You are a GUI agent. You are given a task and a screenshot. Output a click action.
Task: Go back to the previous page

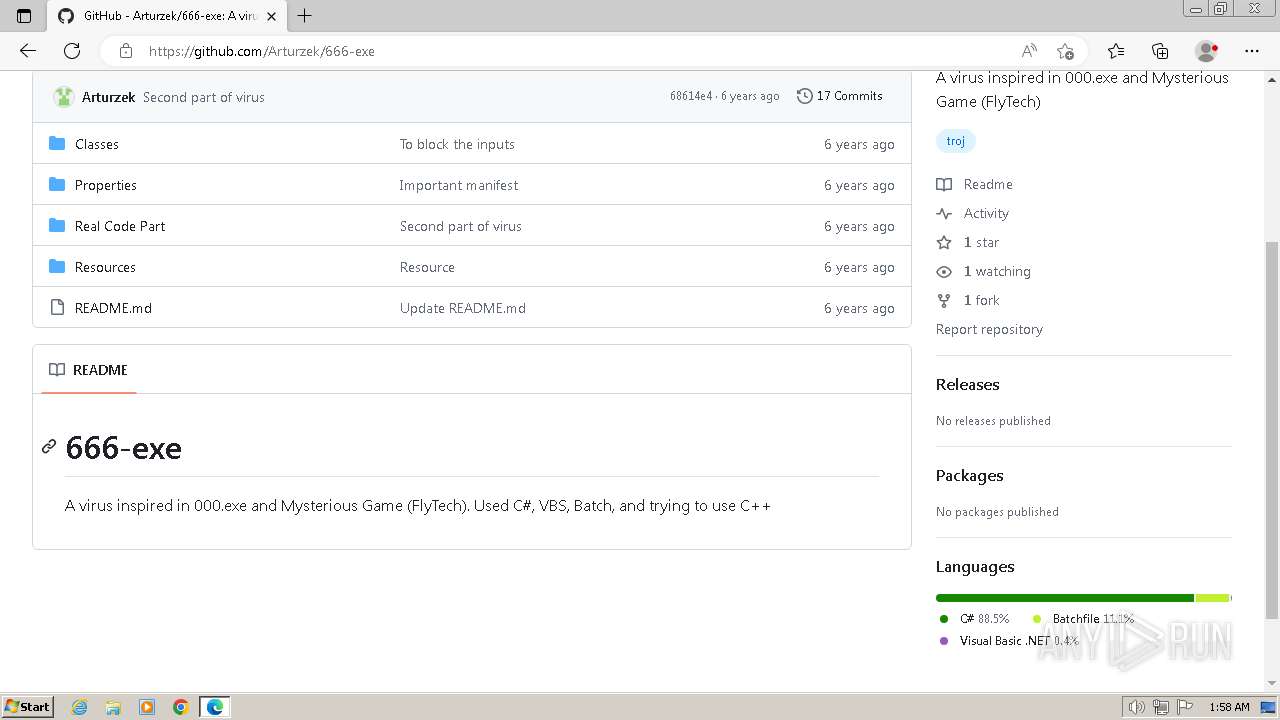pyautogui.click(x=28, y=51)
